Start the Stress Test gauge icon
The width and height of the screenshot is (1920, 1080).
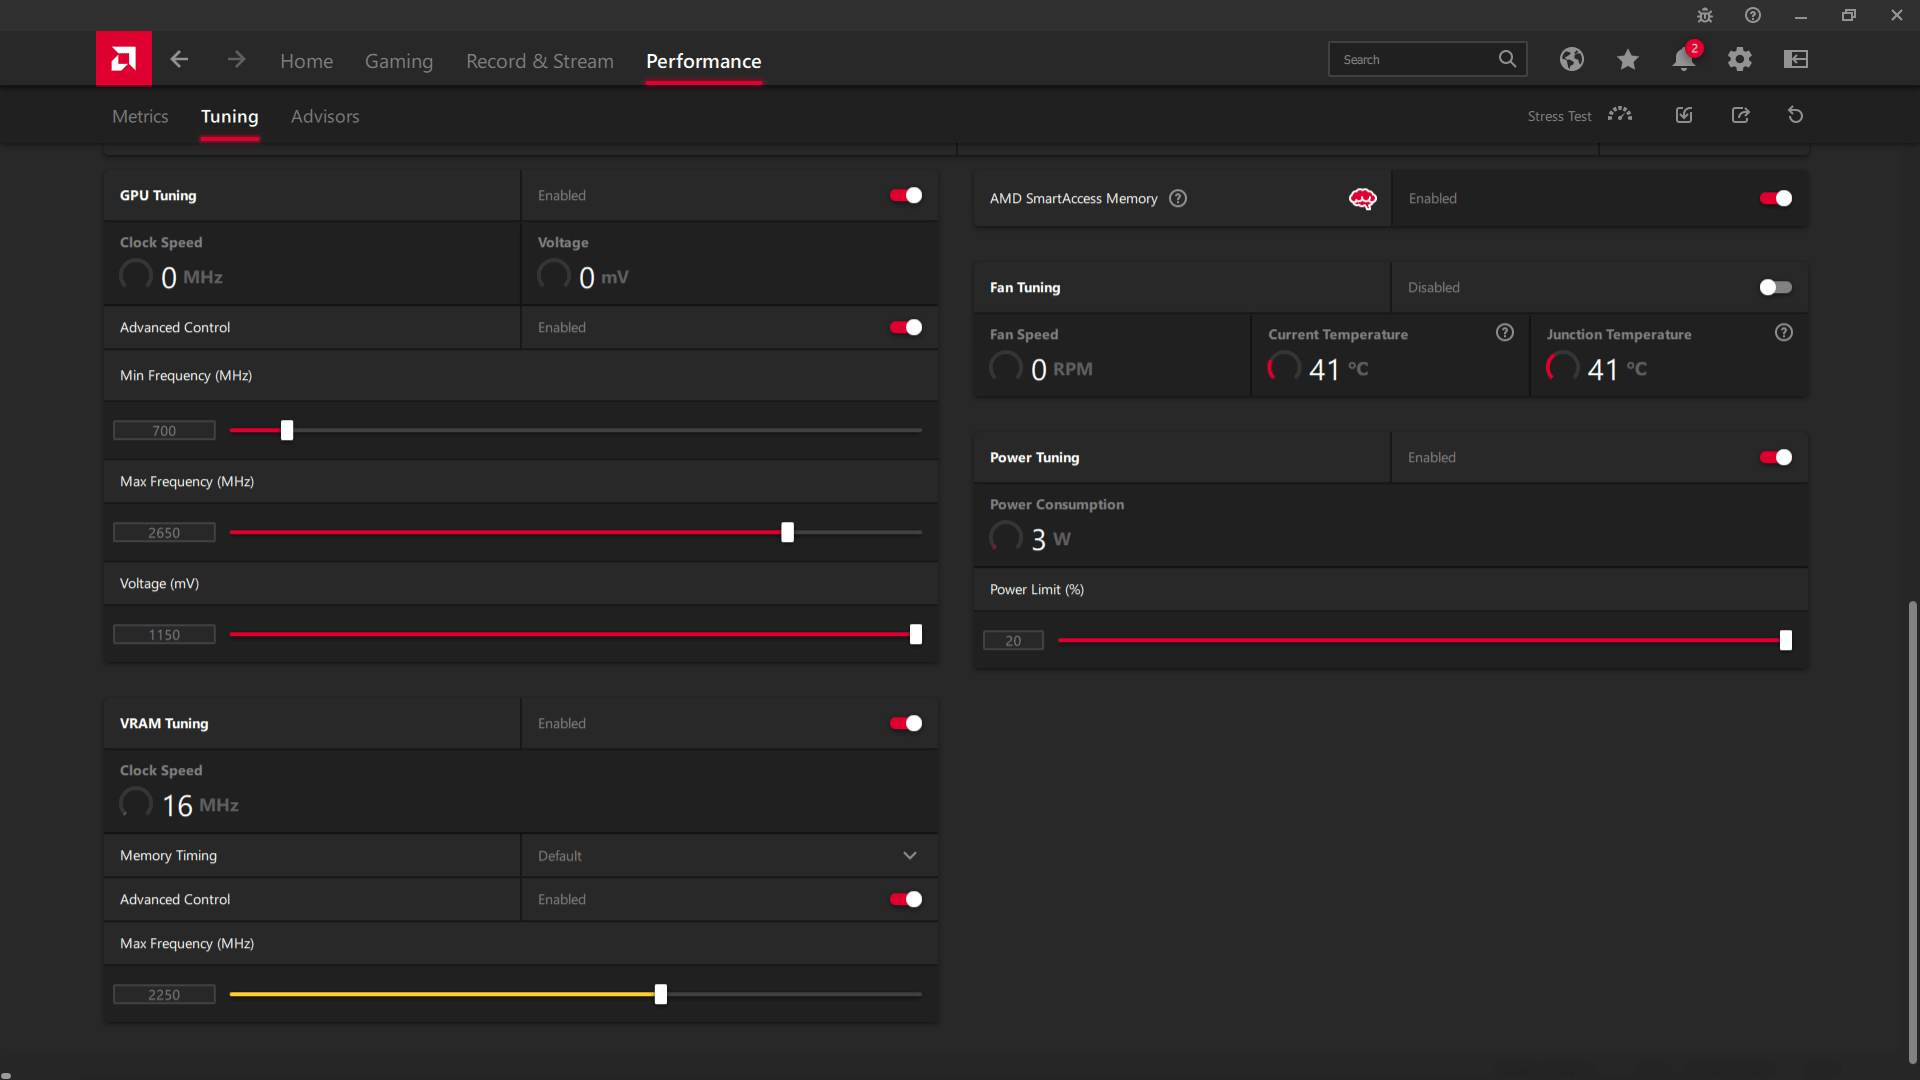pos(1620,115)
